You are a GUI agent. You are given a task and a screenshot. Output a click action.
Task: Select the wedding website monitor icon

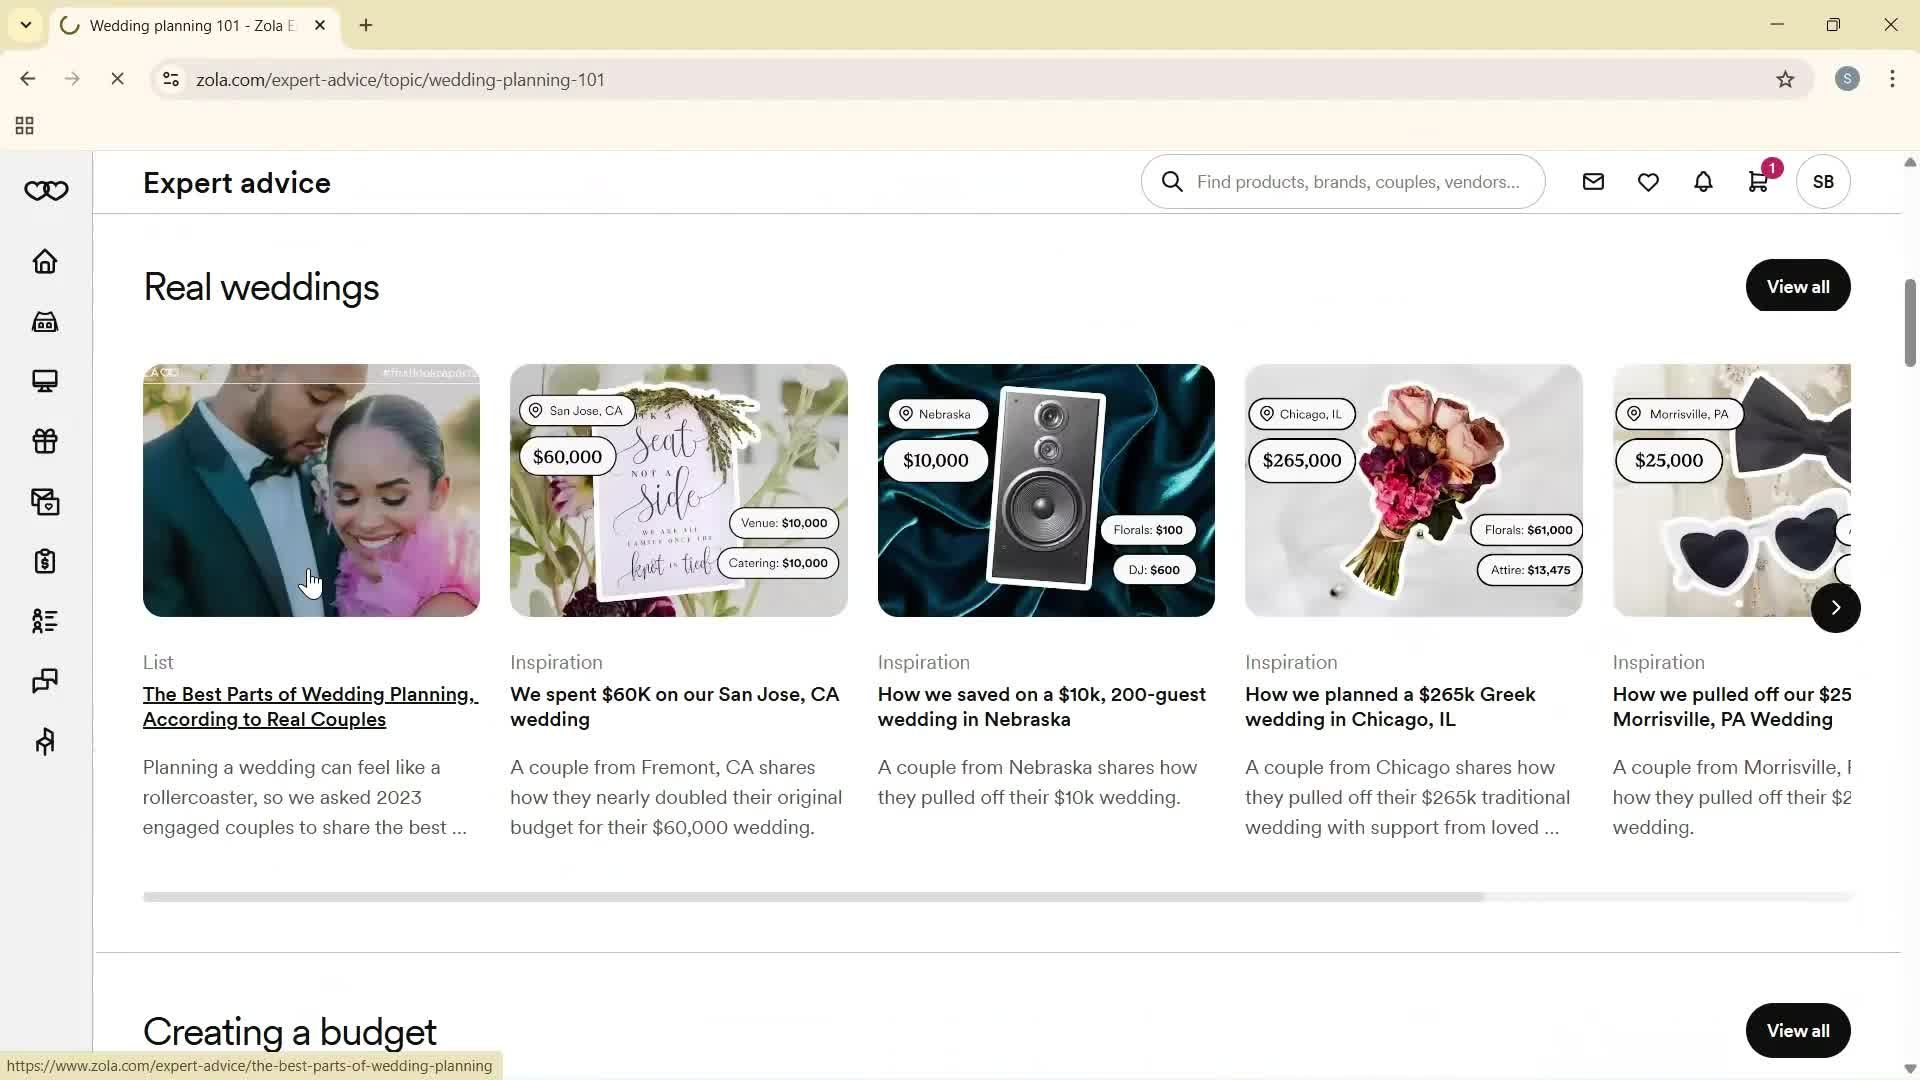pos(45,380)
